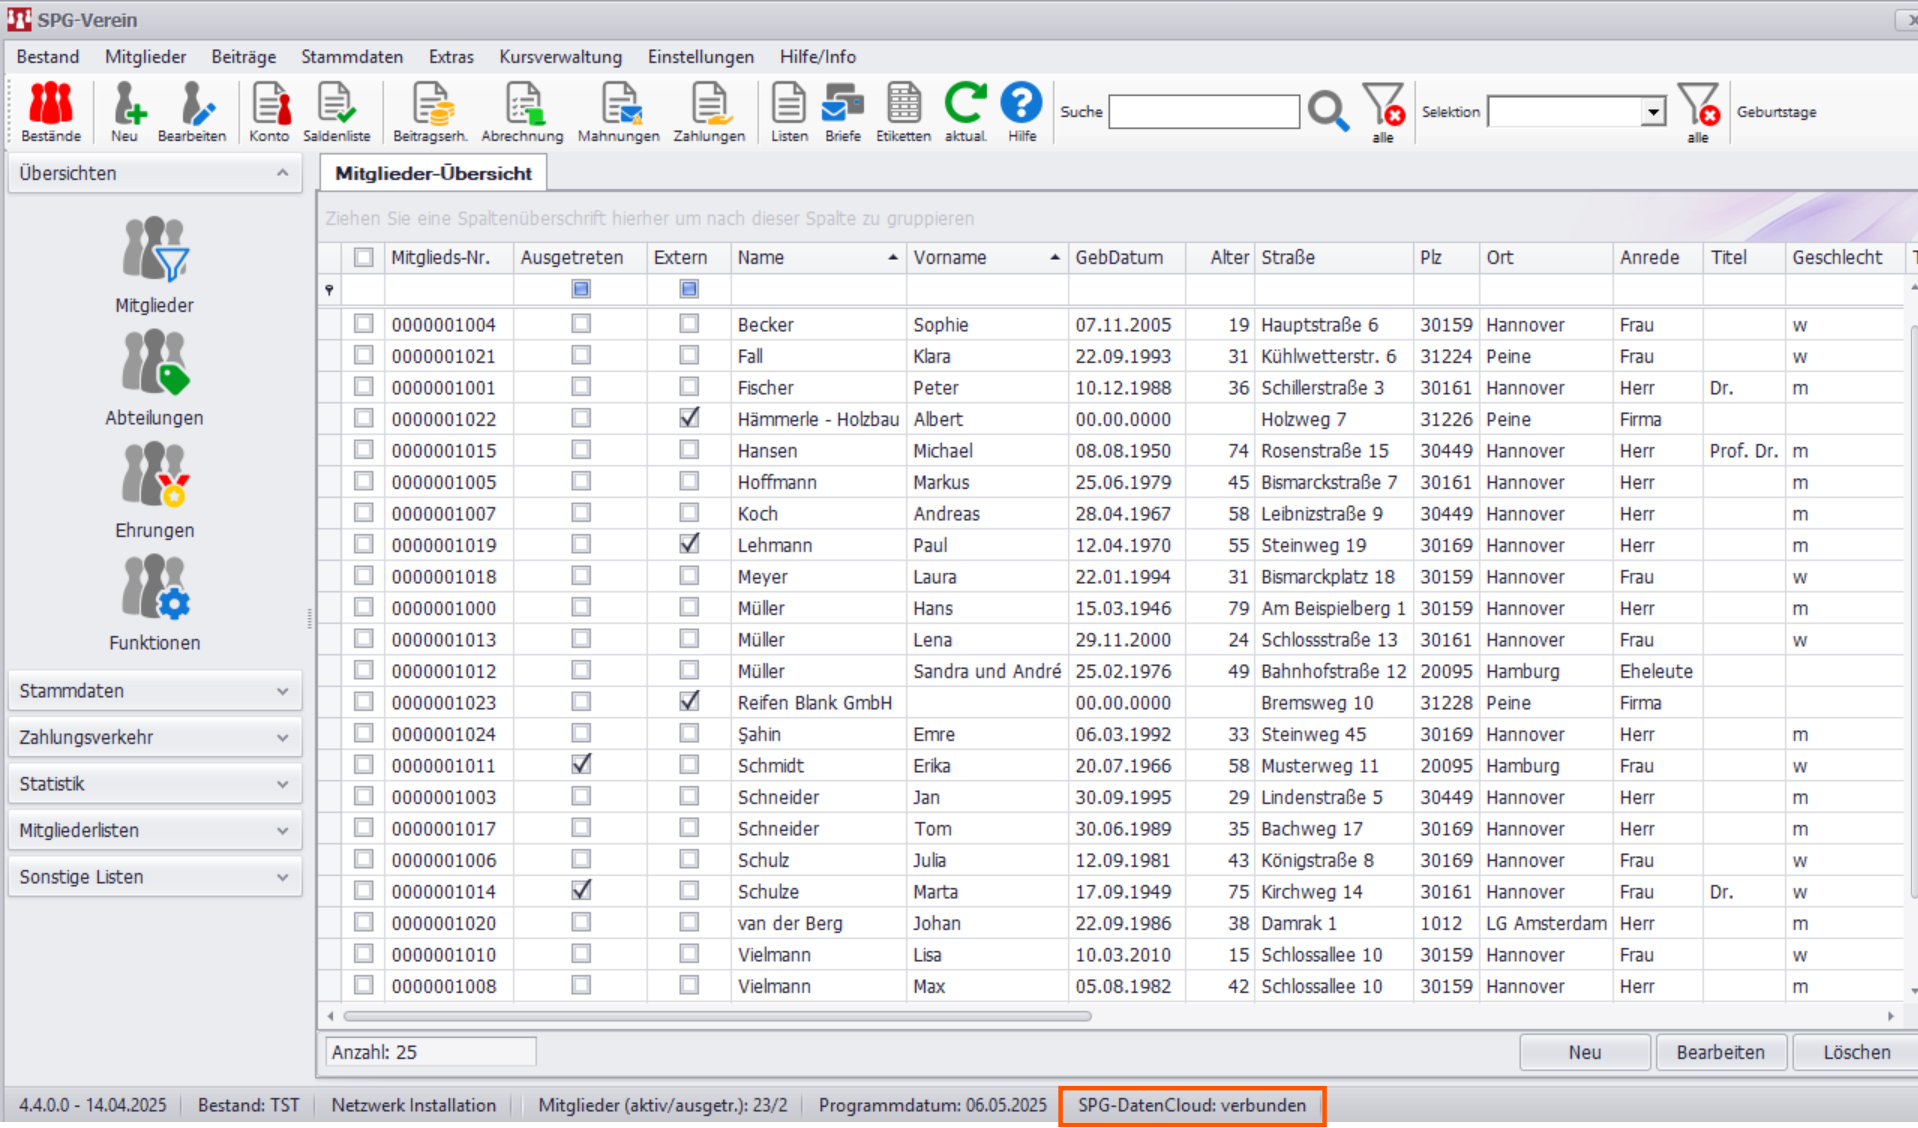Viewport: 1918px width, 1128px height.
Task: Open Mahnungen from the toolbar
Action: 618,111
